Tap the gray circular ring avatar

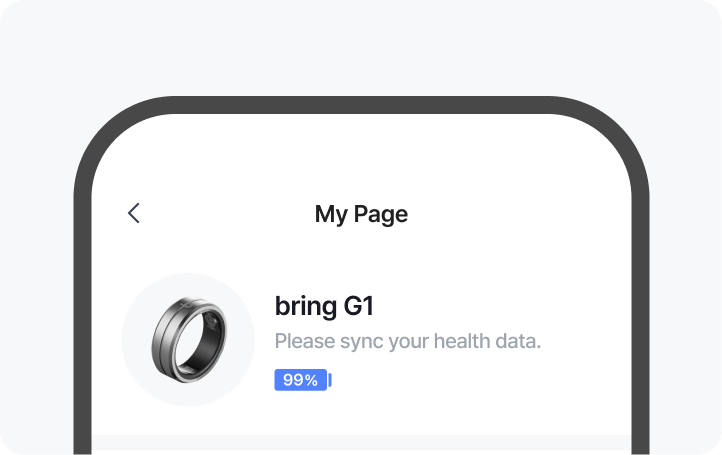(x=188, y=340)
